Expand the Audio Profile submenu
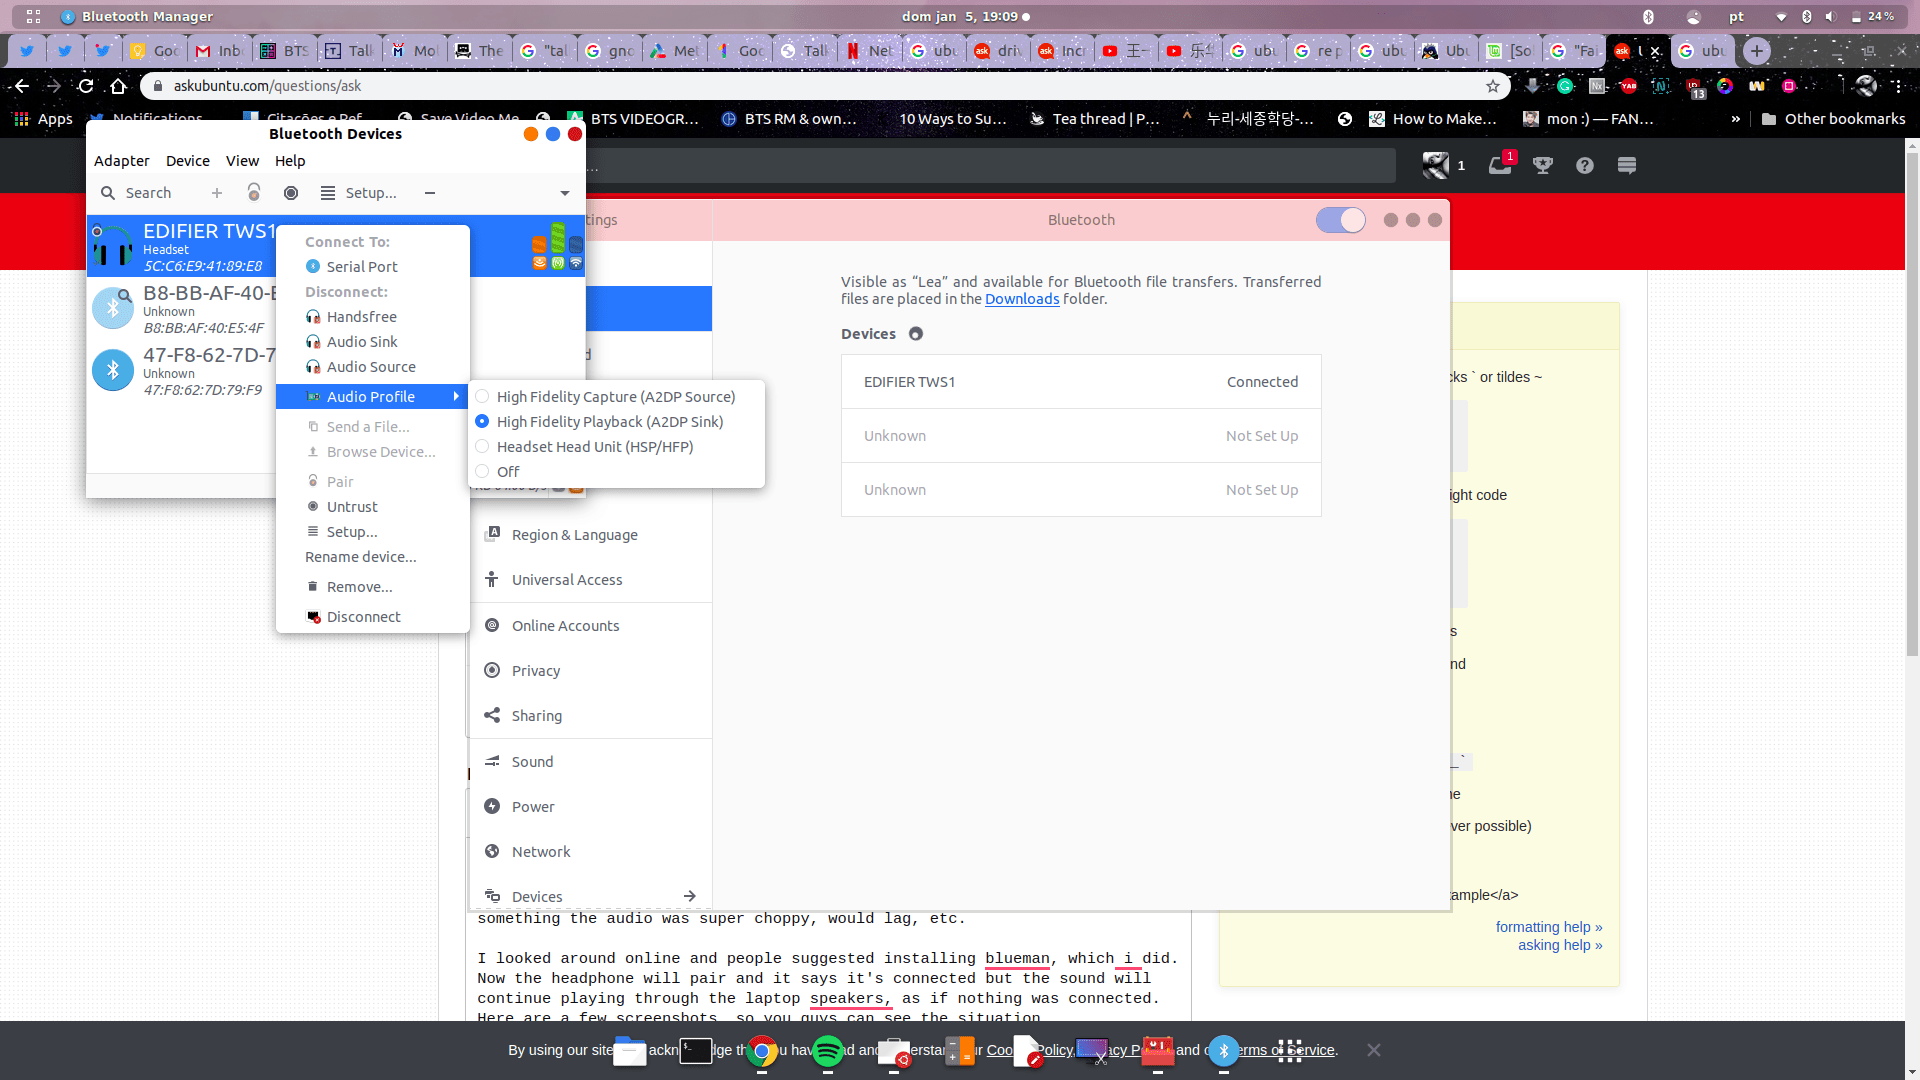The height and width of the screenshot is (1080, 1920). (x=372, y=397)
